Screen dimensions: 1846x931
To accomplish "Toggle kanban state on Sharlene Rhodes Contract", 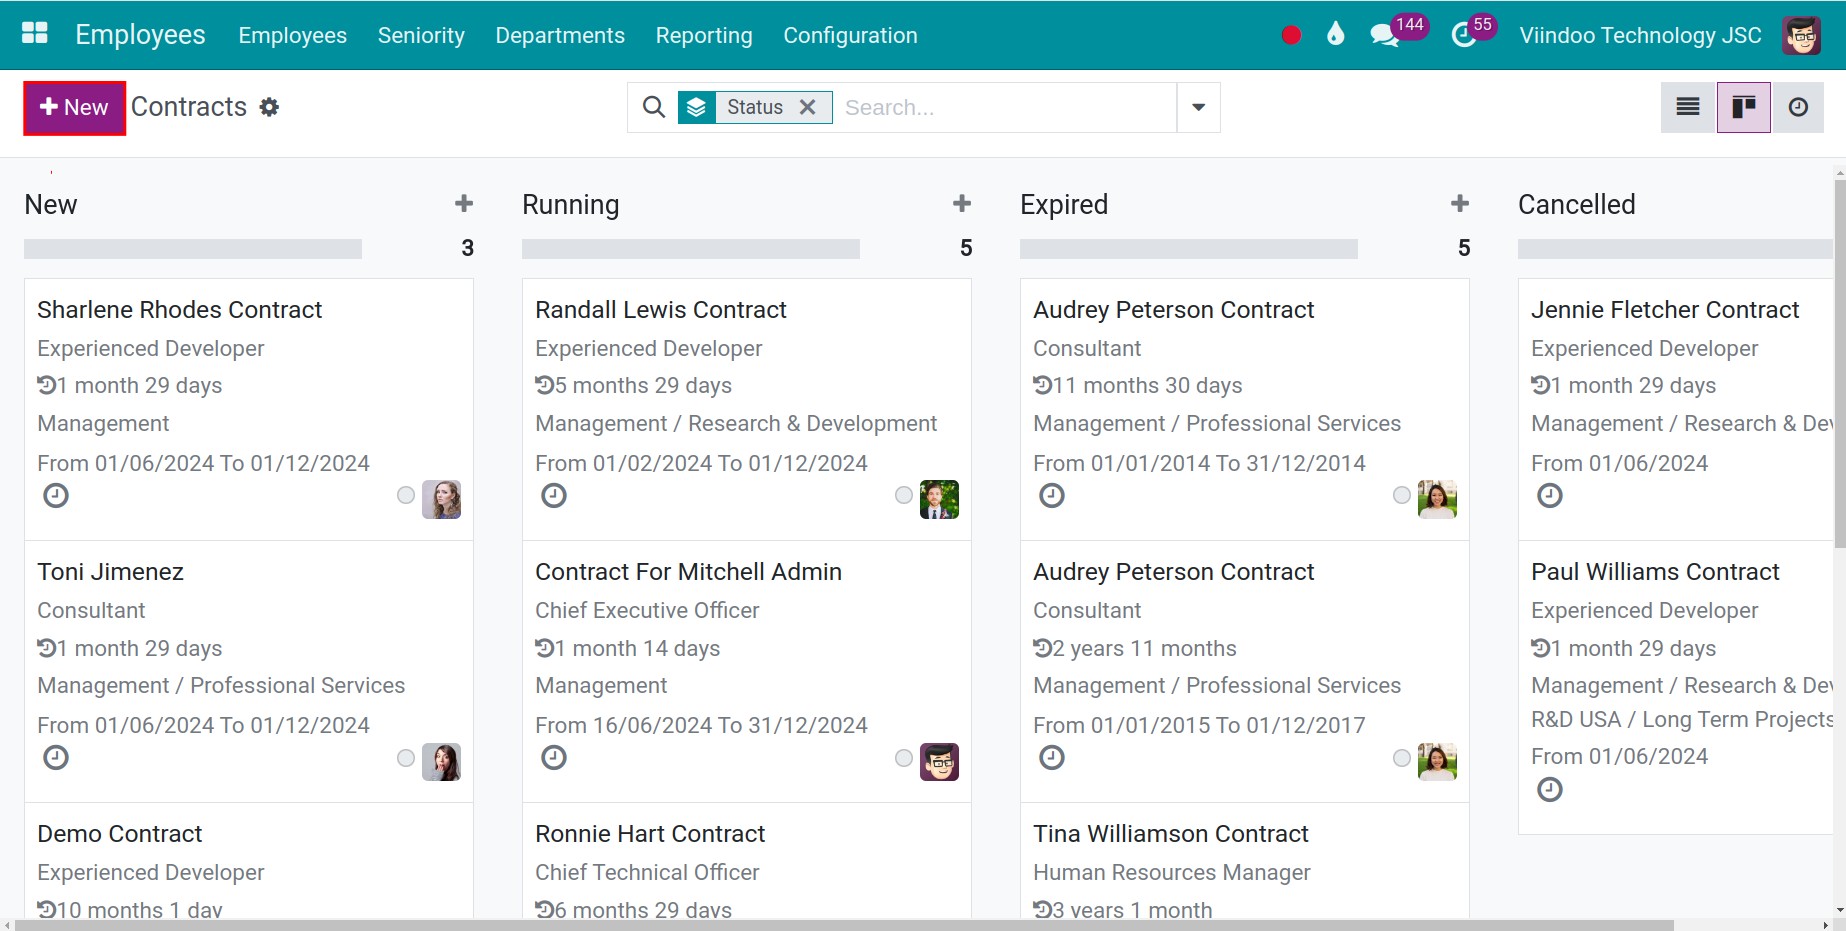I will 406,495.
